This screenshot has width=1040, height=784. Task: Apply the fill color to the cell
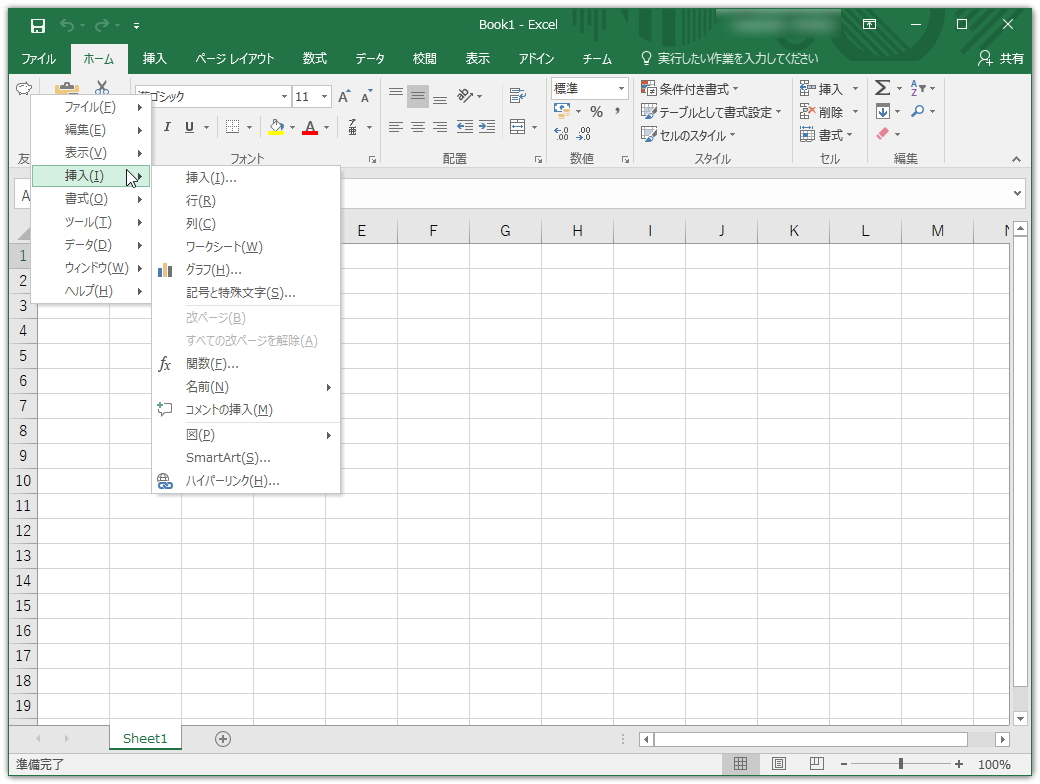coord(274,127)
